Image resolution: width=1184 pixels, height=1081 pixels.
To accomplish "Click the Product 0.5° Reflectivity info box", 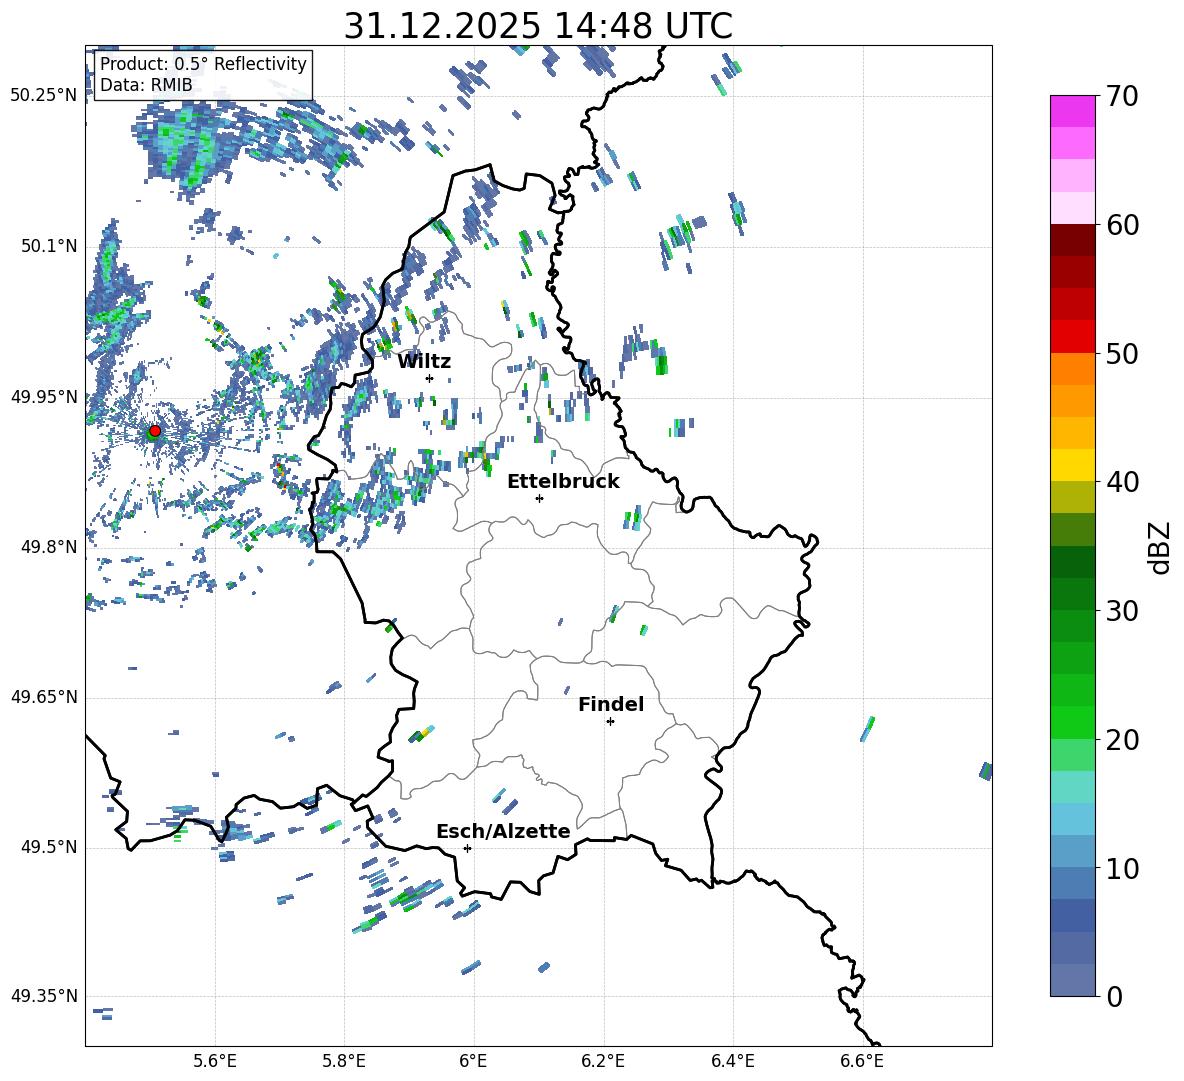I will (x=203, y=75).
